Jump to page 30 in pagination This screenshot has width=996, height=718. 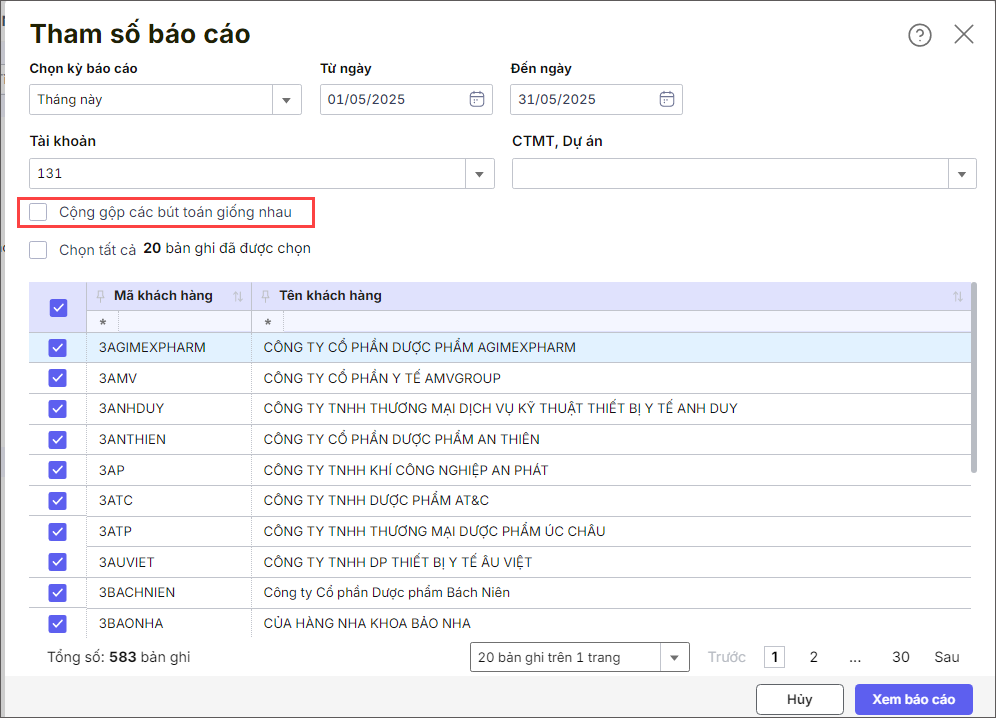click(900, 657)
